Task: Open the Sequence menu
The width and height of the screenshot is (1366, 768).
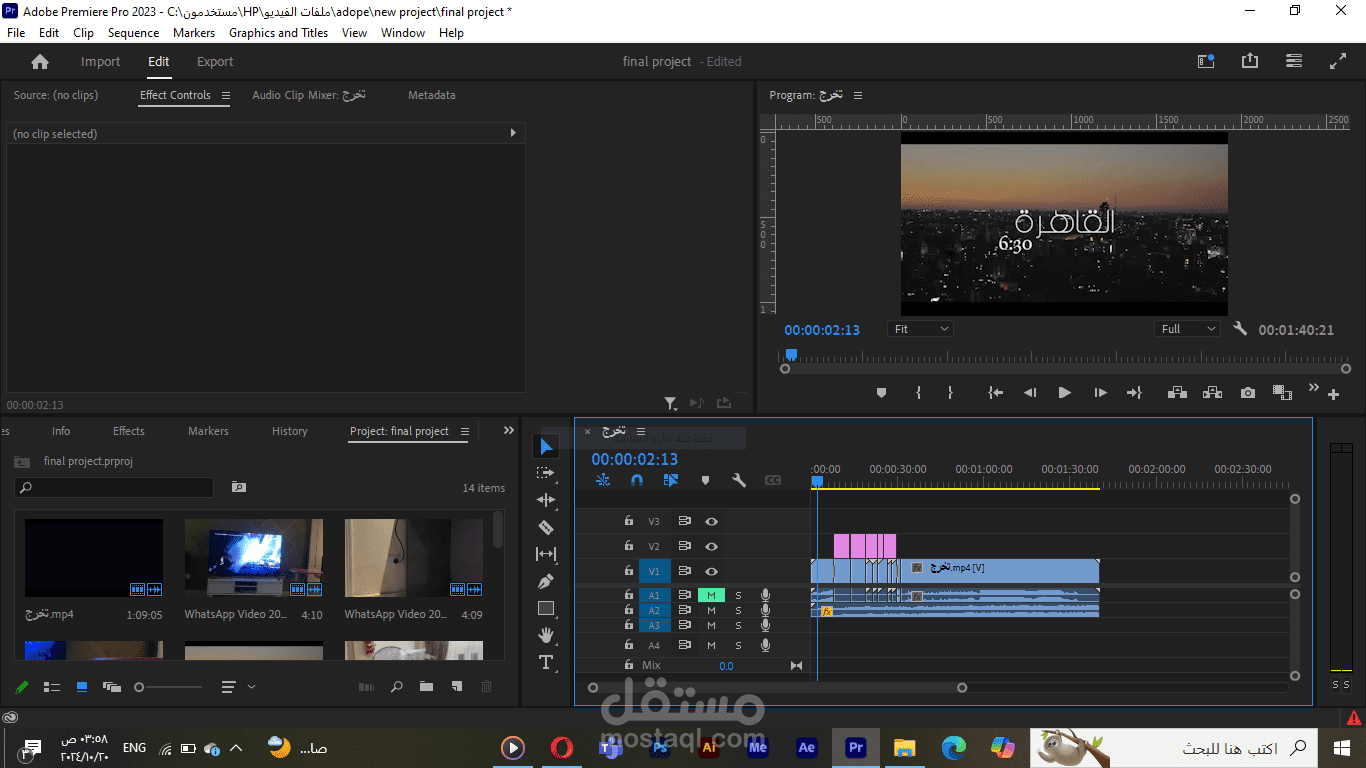Action: pyautogui.click(x=134, y=33)
